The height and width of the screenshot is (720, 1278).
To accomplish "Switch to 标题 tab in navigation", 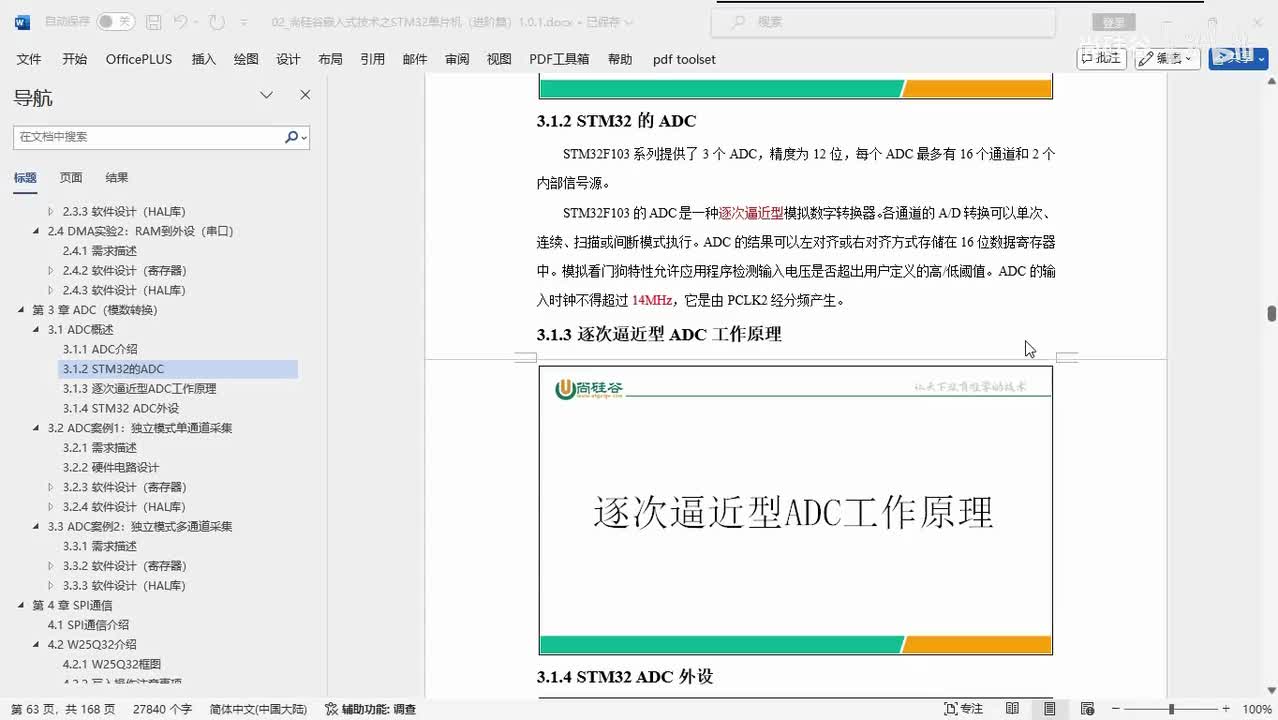I will pyautogui.click(x=25, y=178).
